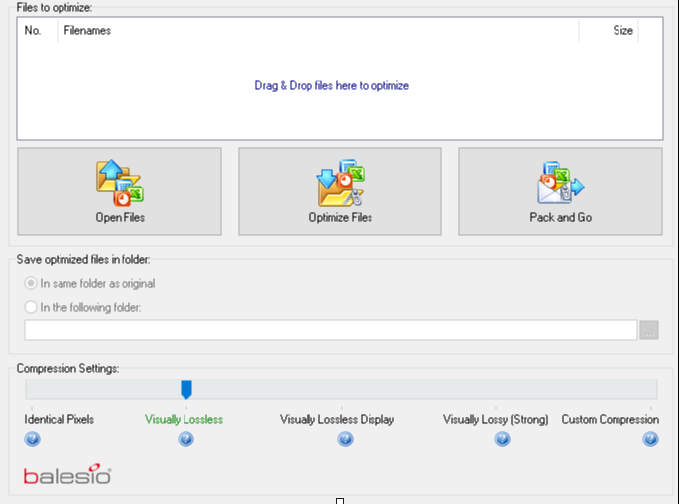The image size is (680, 504).
Task: Click the compression level slider handle
Action: click(186, 389)
